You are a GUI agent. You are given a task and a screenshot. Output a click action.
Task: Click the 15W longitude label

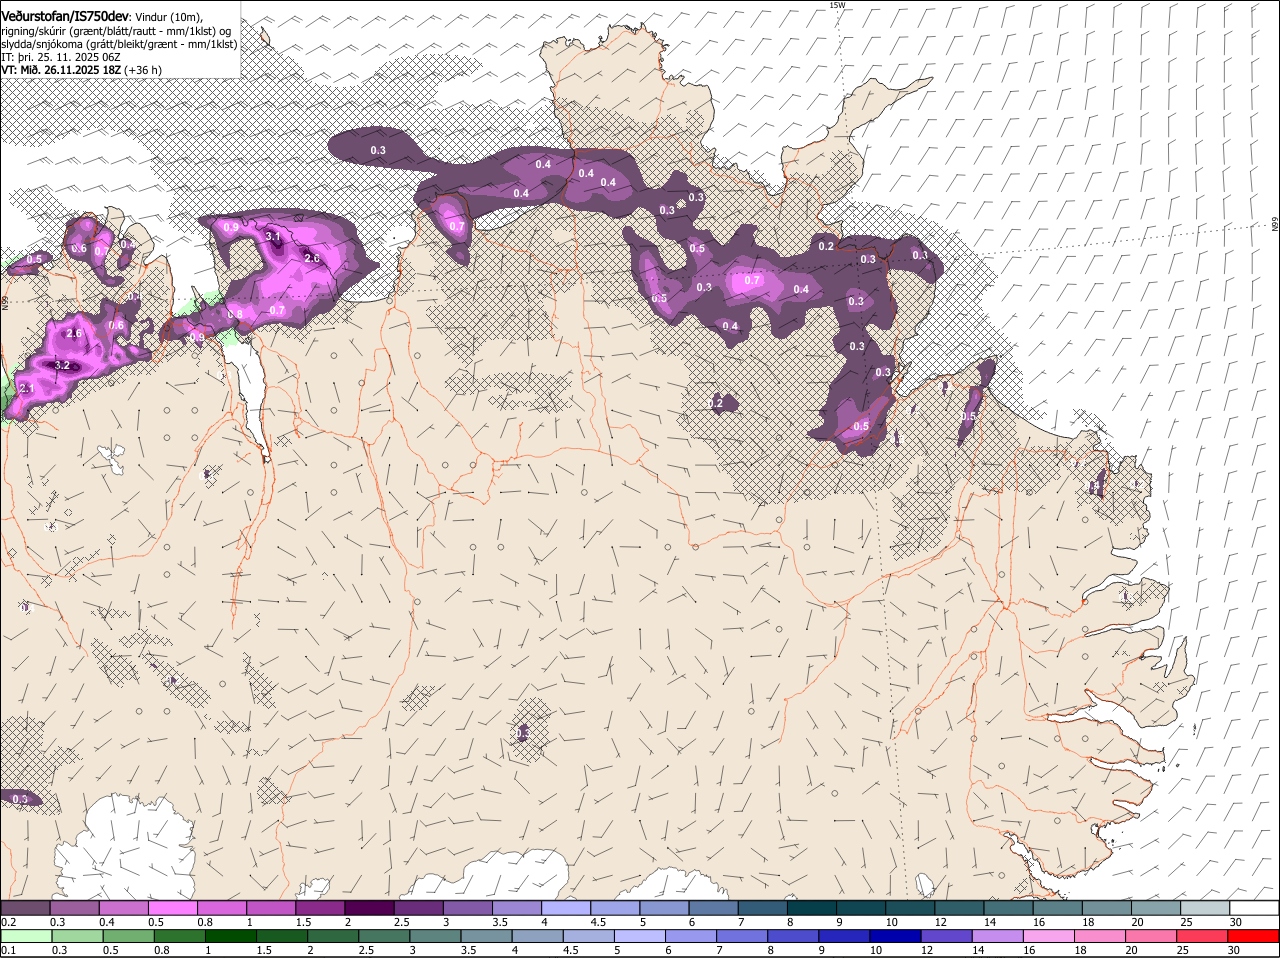coord(837,5)
